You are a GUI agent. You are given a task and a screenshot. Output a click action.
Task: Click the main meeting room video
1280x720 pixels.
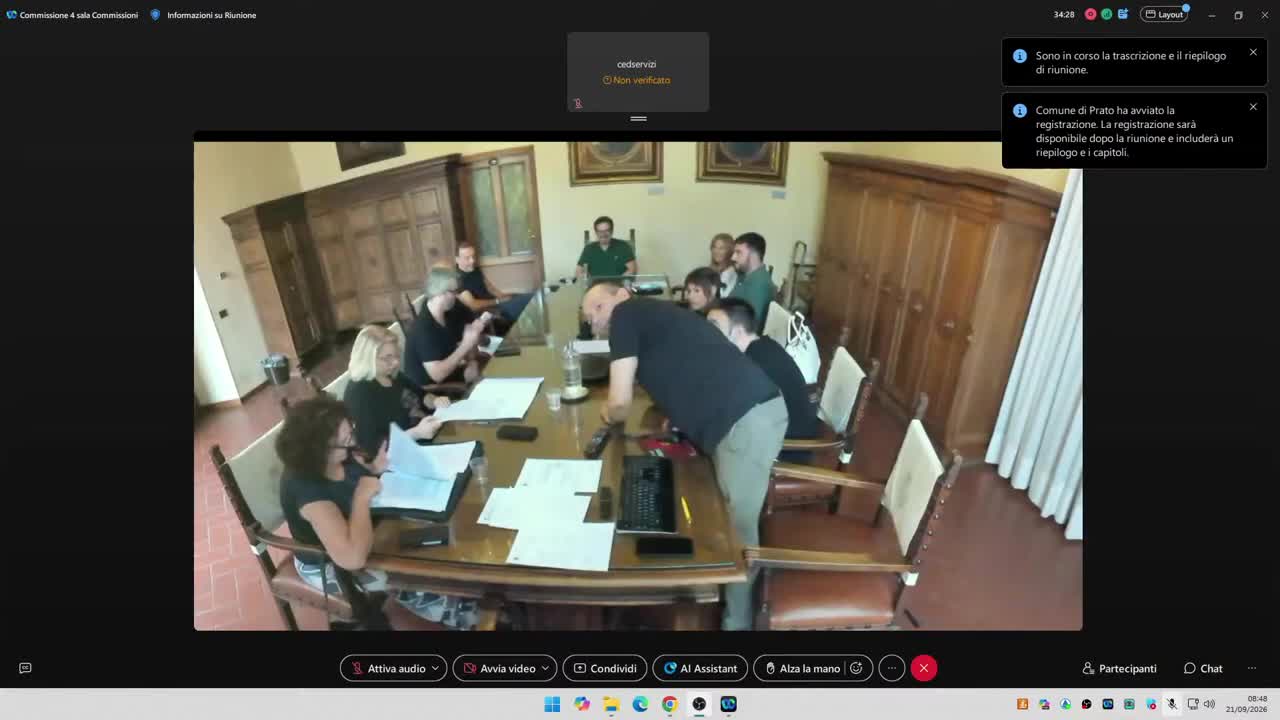[638, 386]
